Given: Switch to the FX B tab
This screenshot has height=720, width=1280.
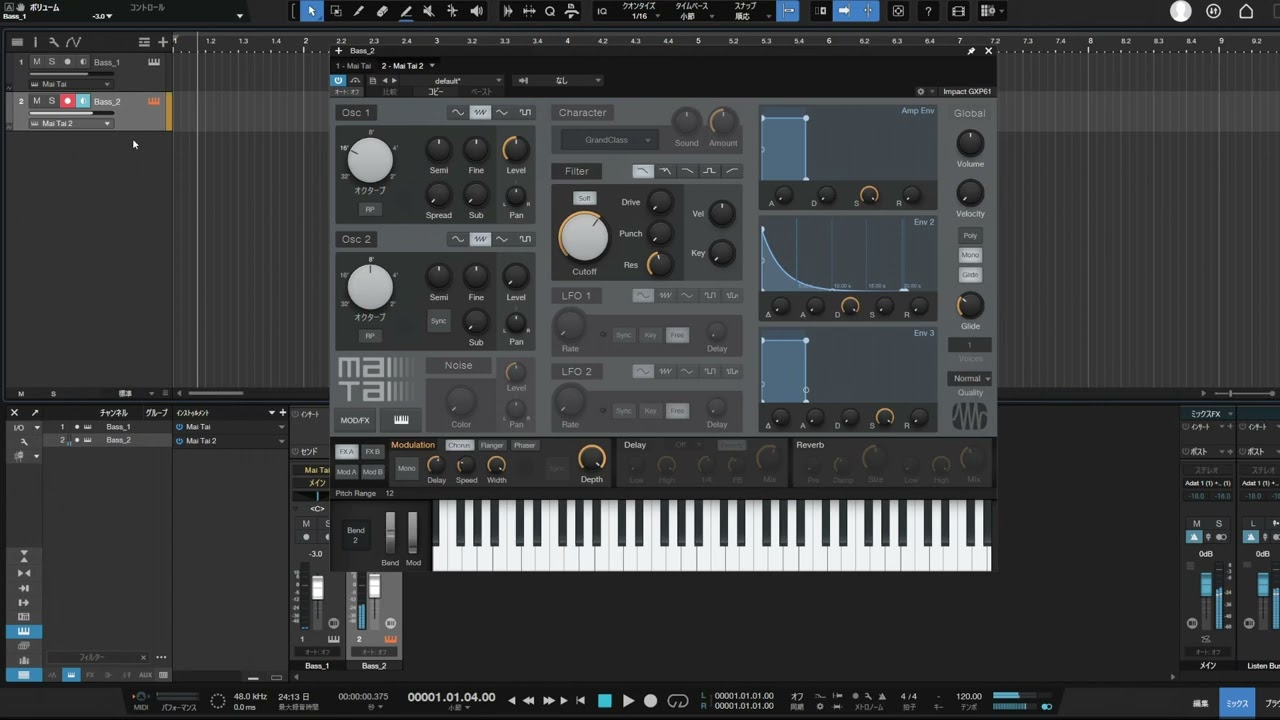Looking at the screenshot, I should point(372,451).
